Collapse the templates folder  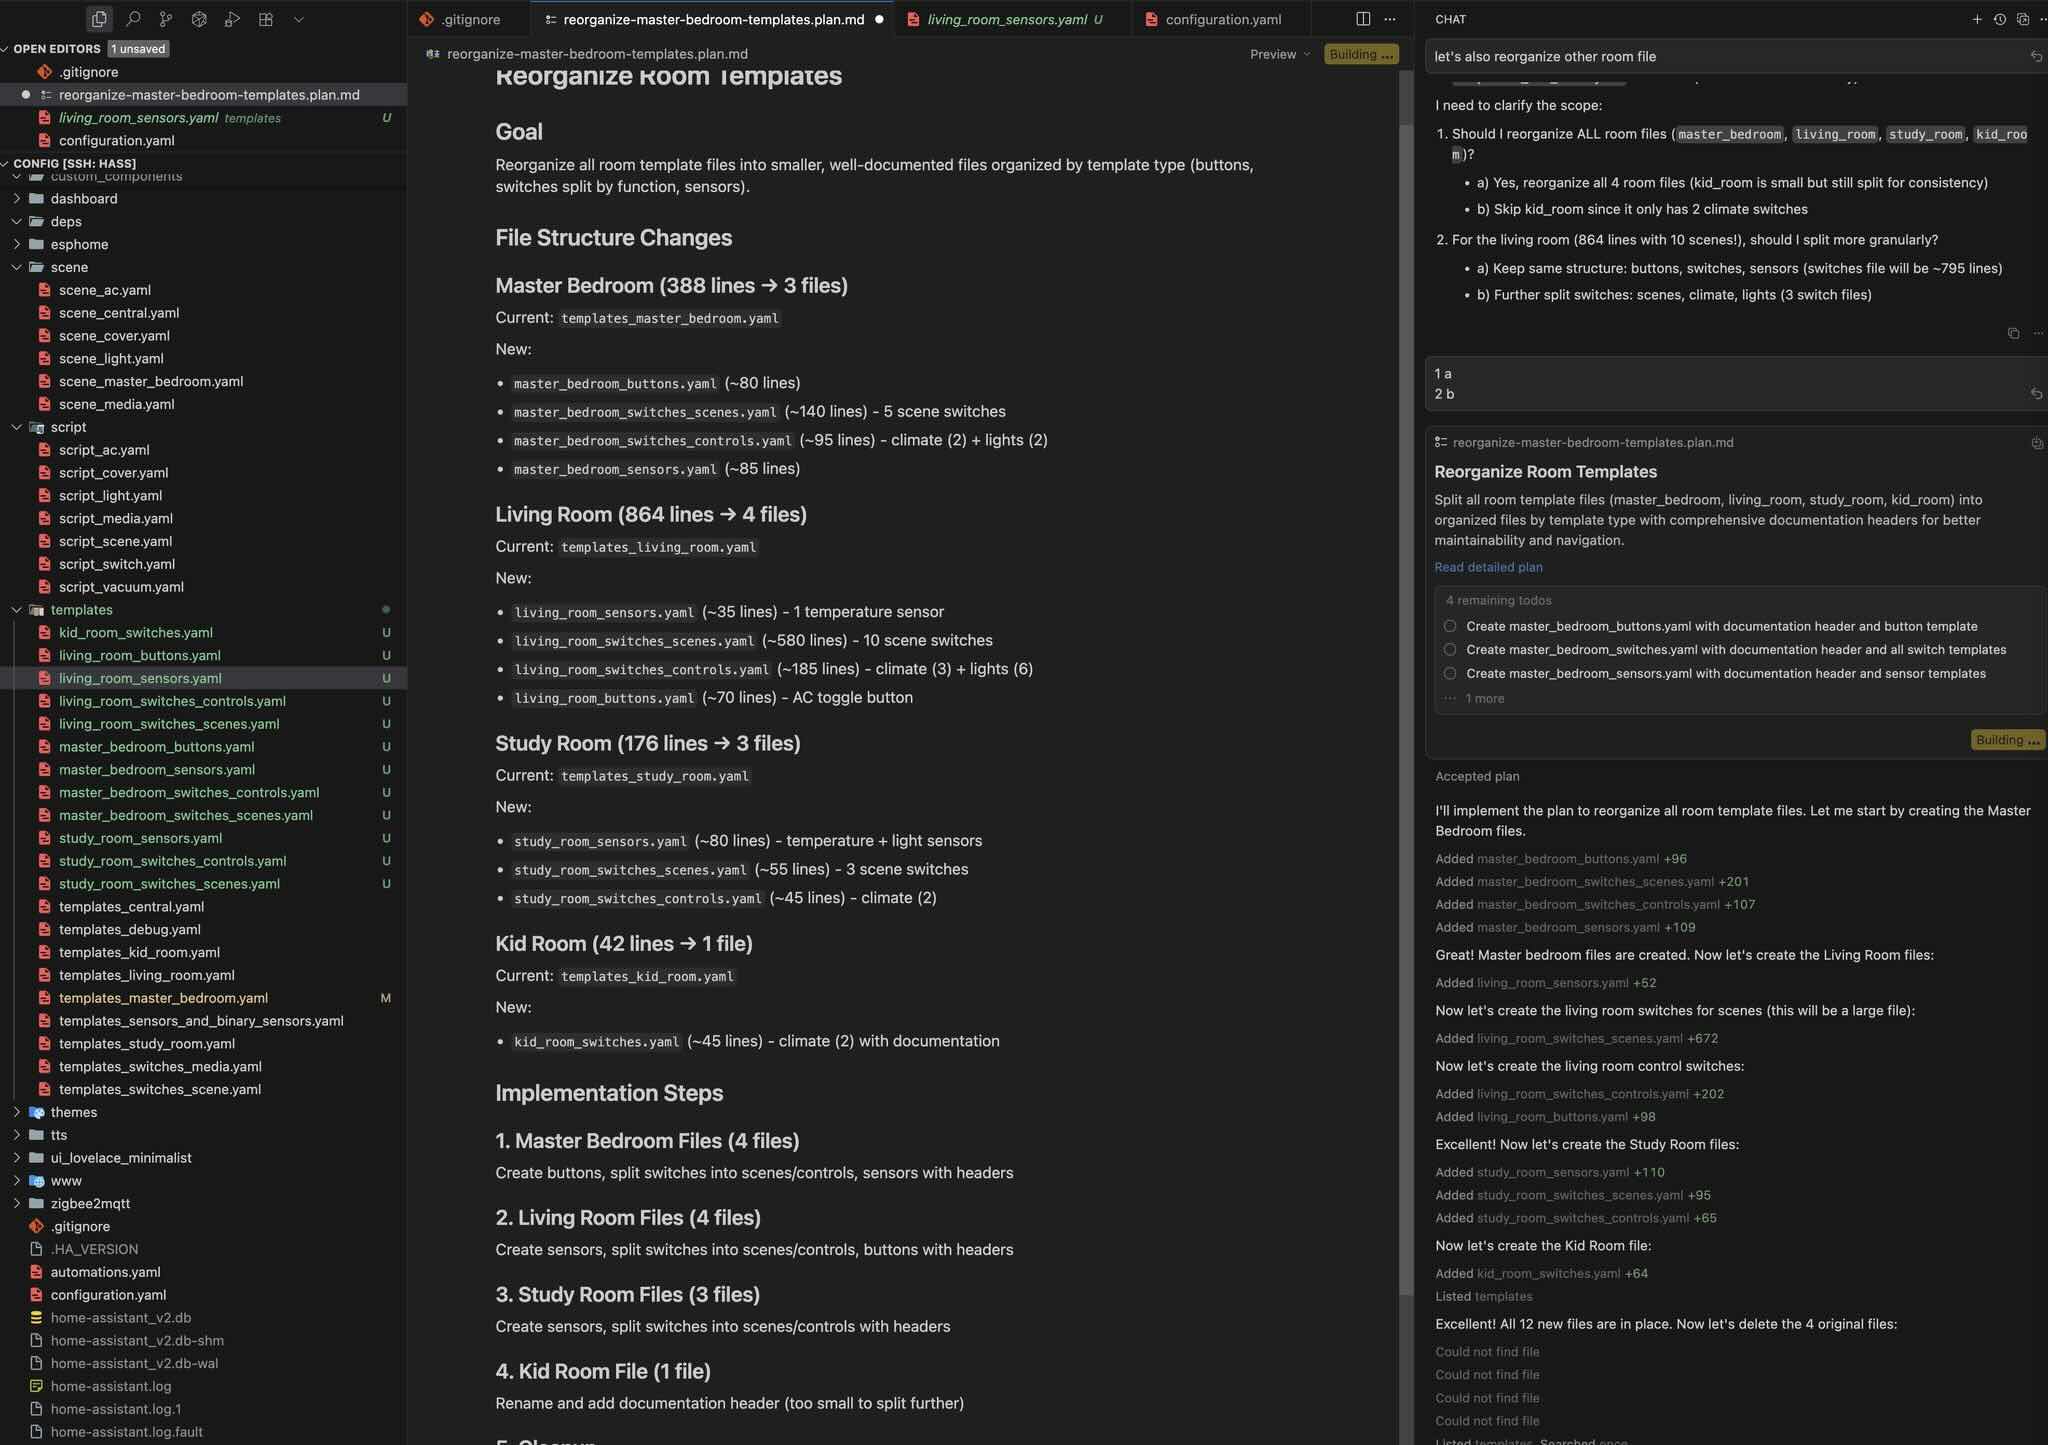(x=81, y=610)
